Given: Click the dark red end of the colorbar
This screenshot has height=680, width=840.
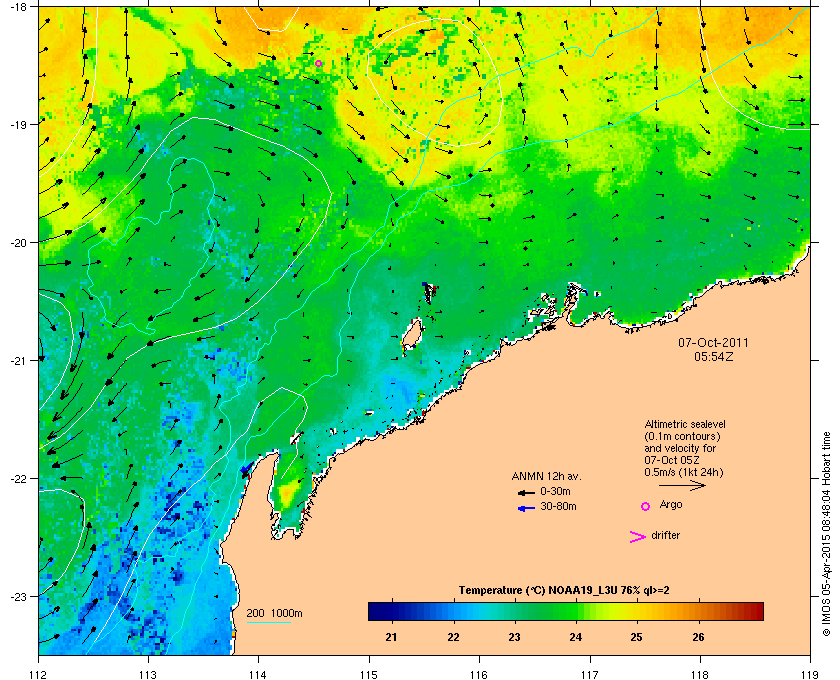Looking at the screenshot, I should coord(757,611).
